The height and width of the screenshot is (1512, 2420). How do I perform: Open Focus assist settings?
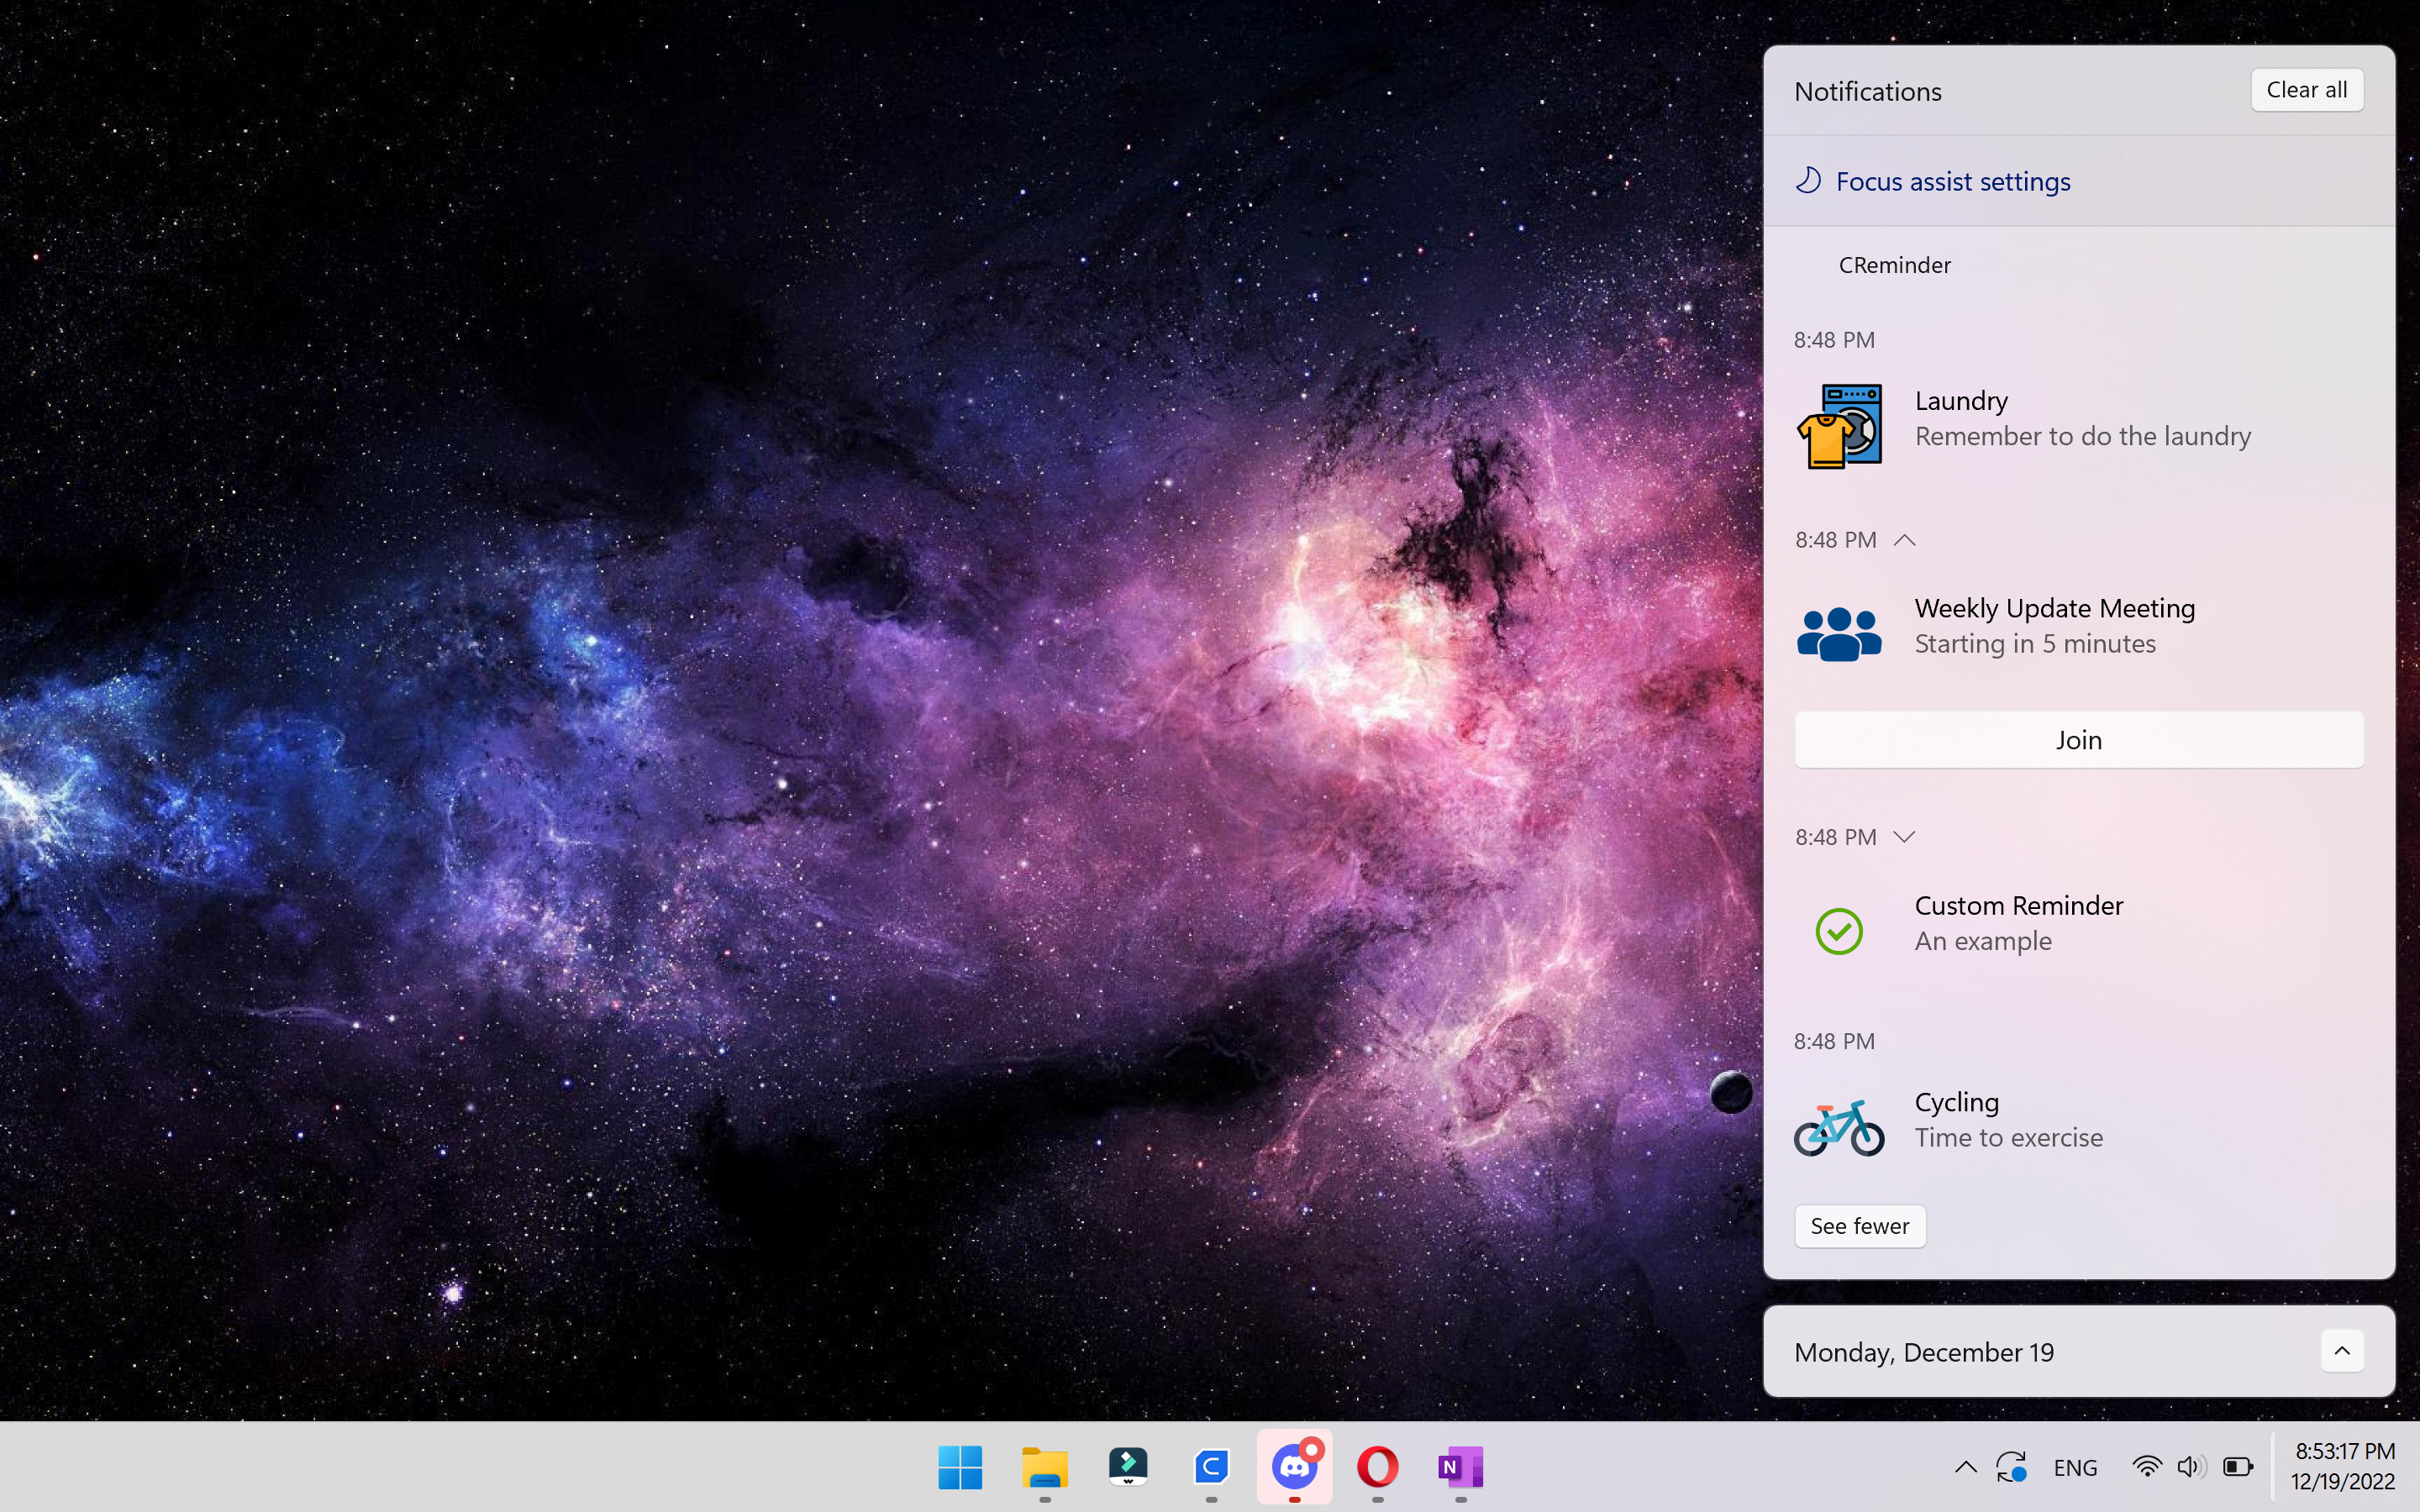pos(1952,182)
